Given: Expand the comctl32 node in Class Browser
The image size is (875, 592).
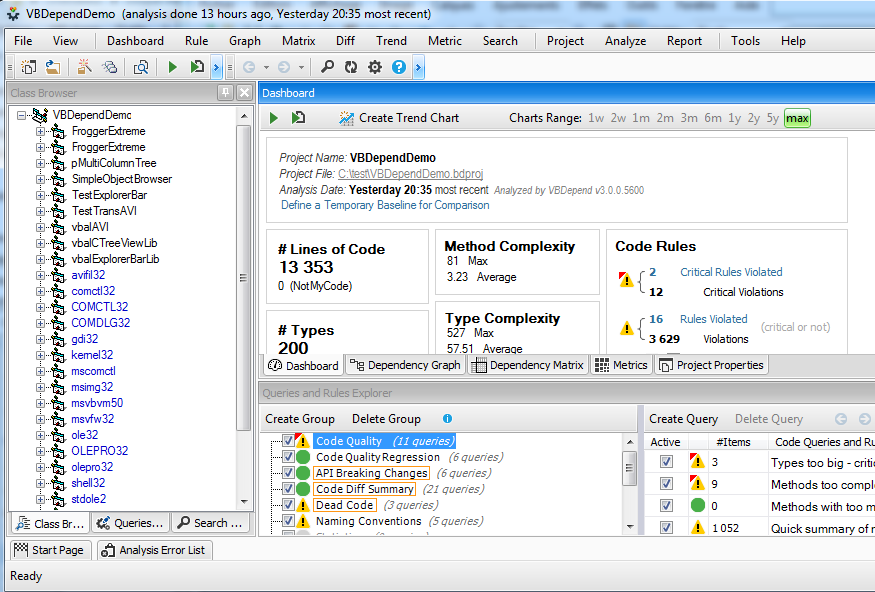Looking at the screenshot, I should [41, 291].
